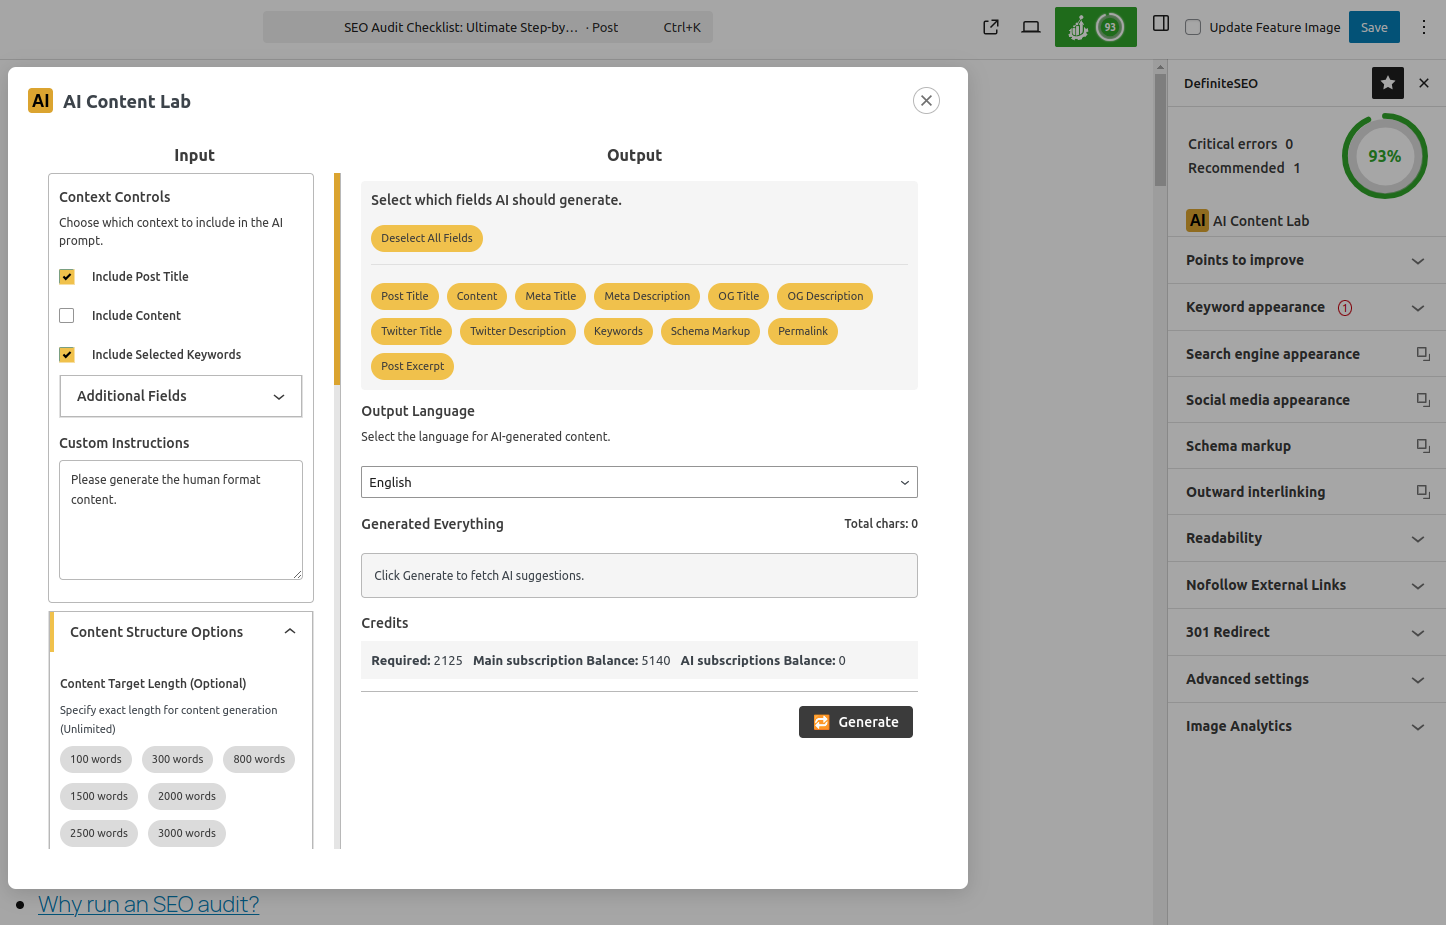Click the device preview laptop icon

coord(1030,27)
